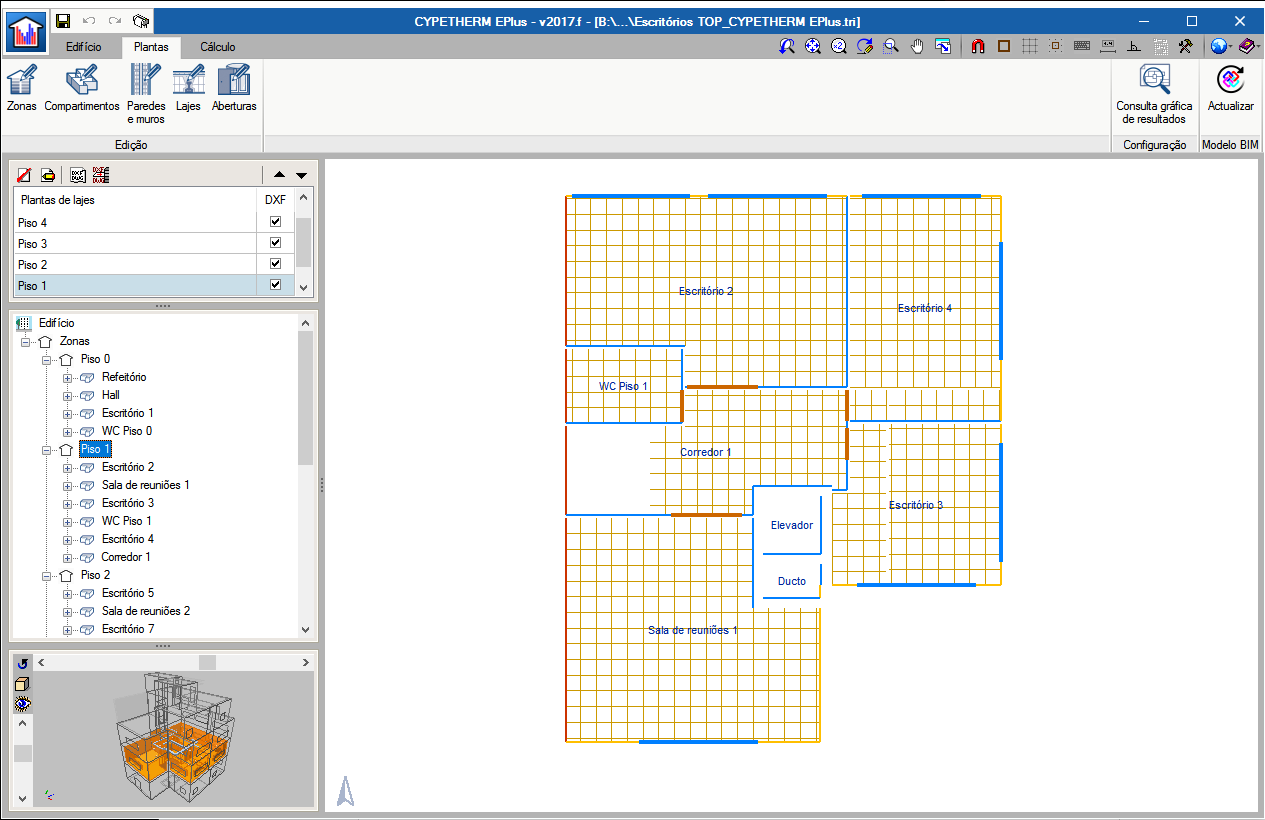
Task: Select WC Piso 0 in the tree
Action: pos(126,431)
